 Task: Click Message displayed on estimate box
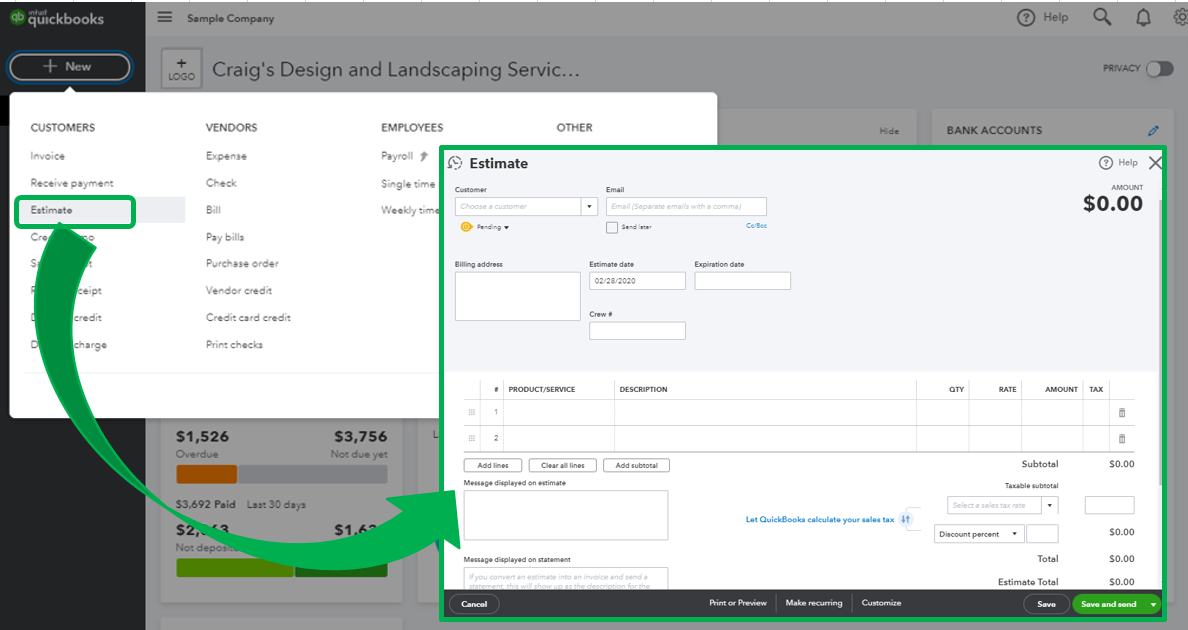(566, 515)
